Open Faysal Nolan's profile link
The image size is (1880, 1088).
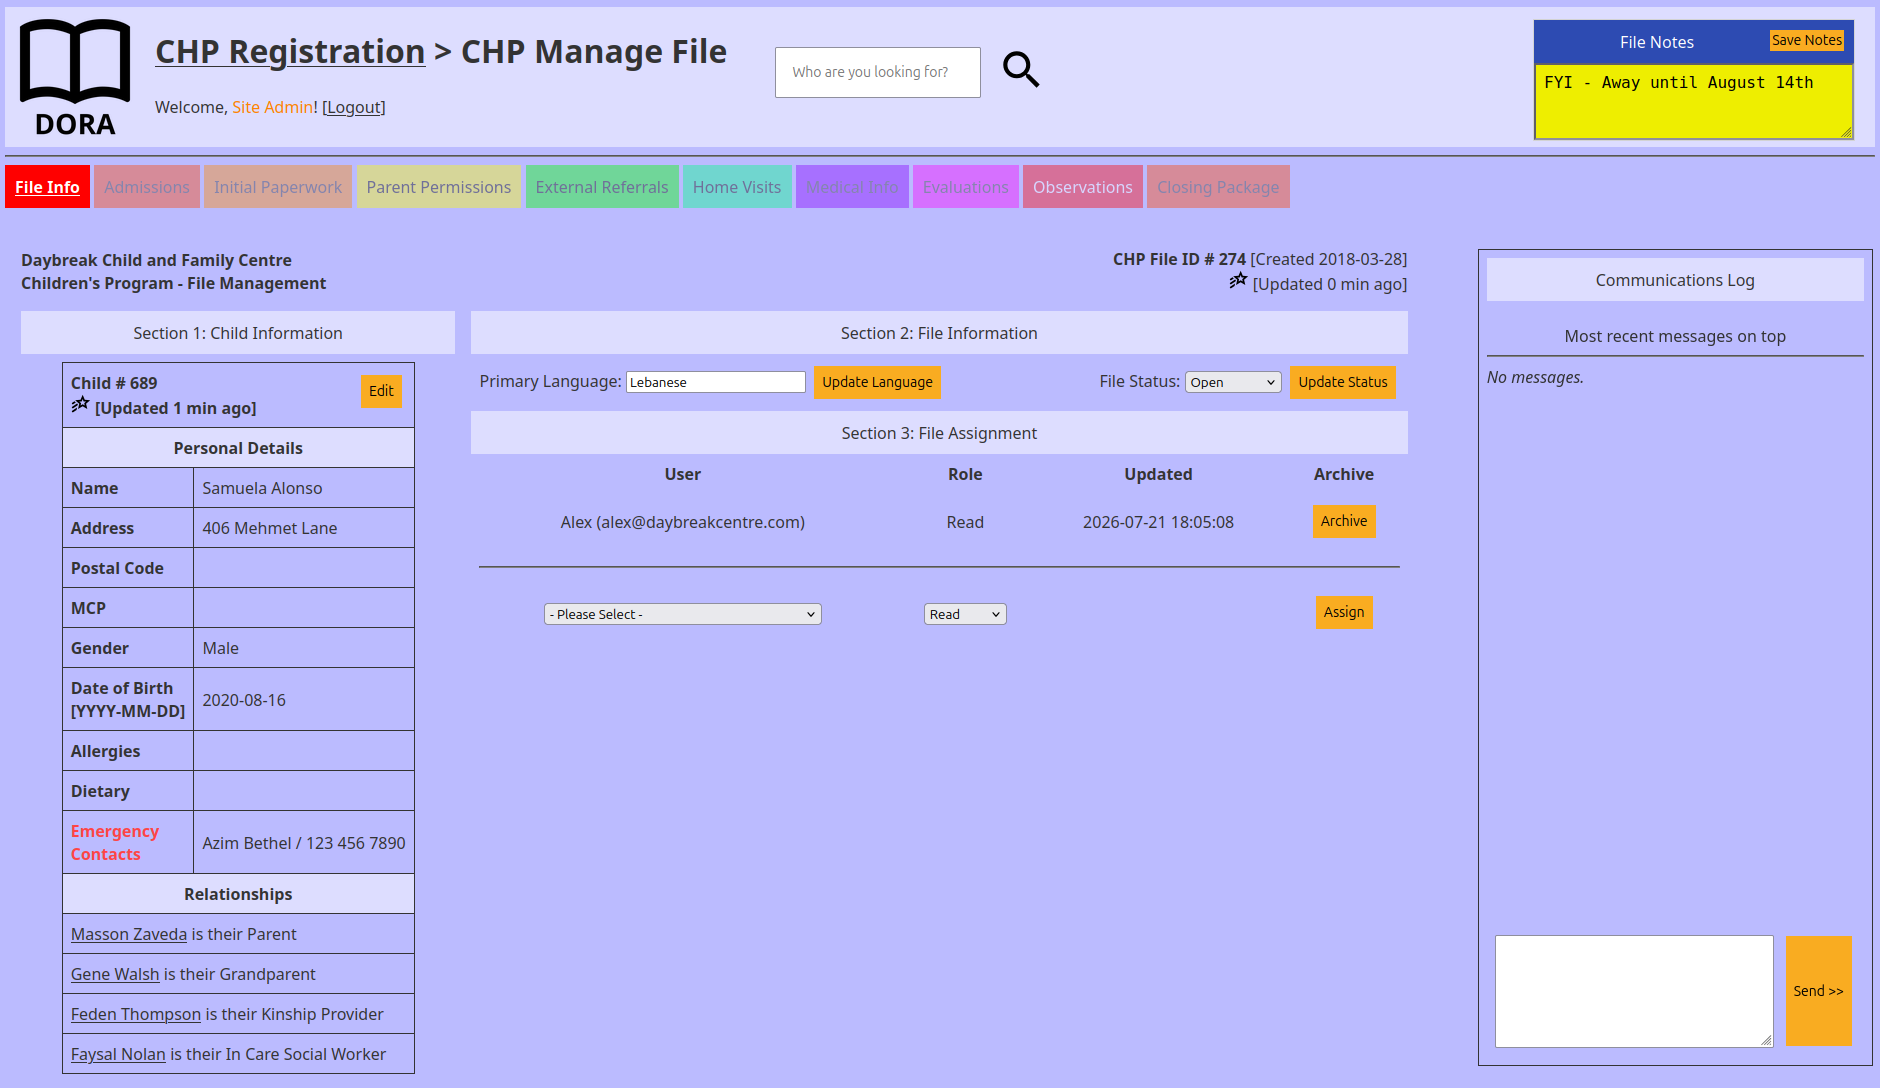pos(118,1054)
